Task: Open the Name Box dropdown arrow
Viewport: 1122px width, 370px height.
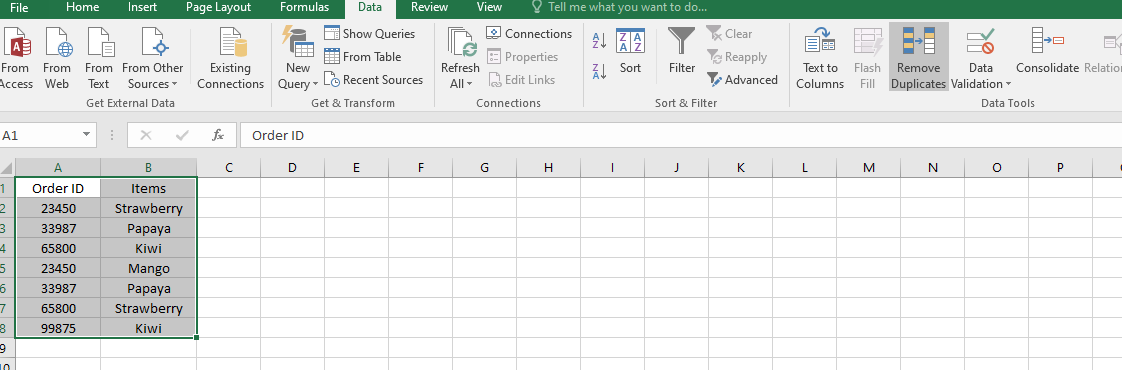Action: (87, 135)
